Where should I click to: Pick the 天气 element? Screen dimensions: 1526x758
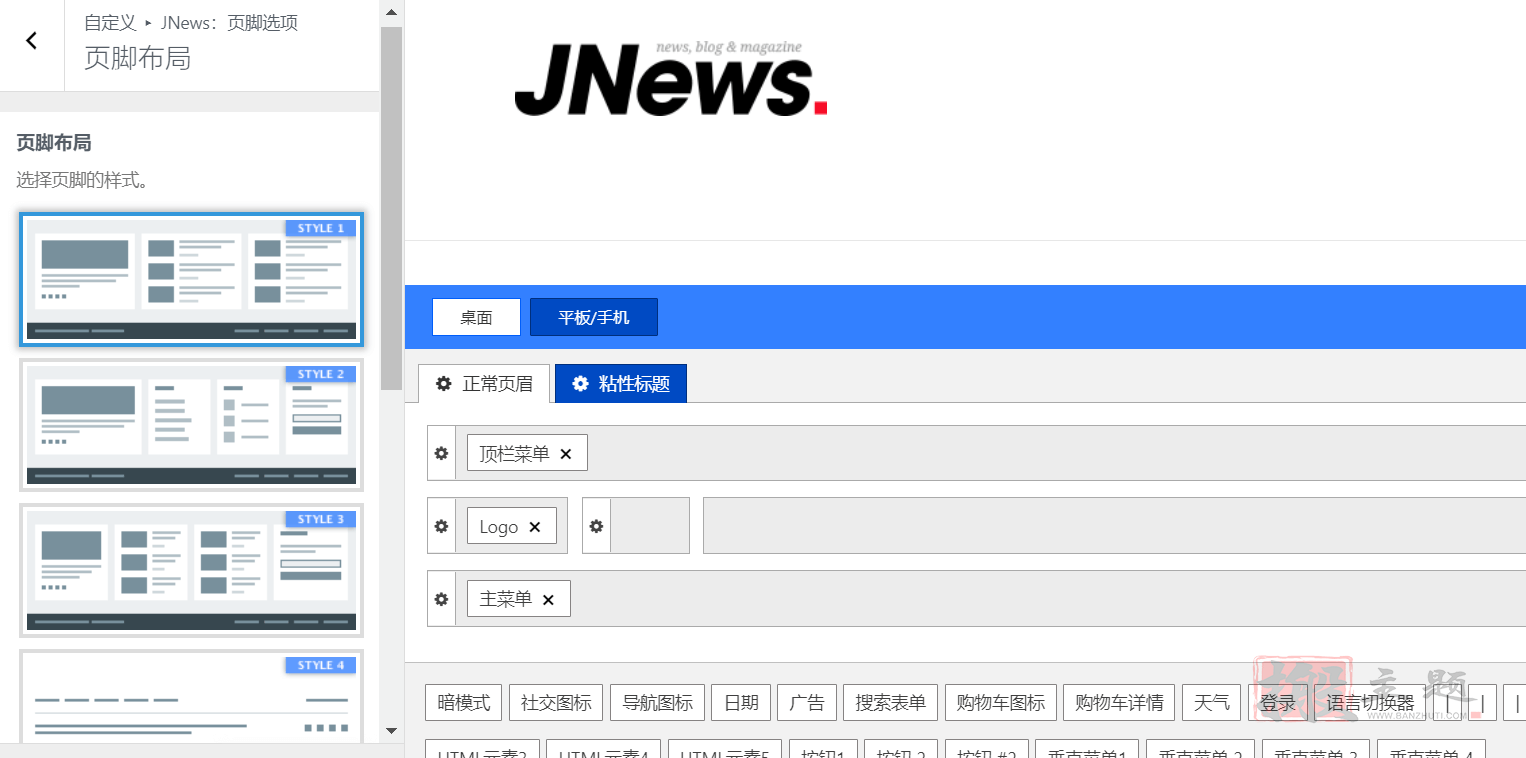(x=1212, y=703)
